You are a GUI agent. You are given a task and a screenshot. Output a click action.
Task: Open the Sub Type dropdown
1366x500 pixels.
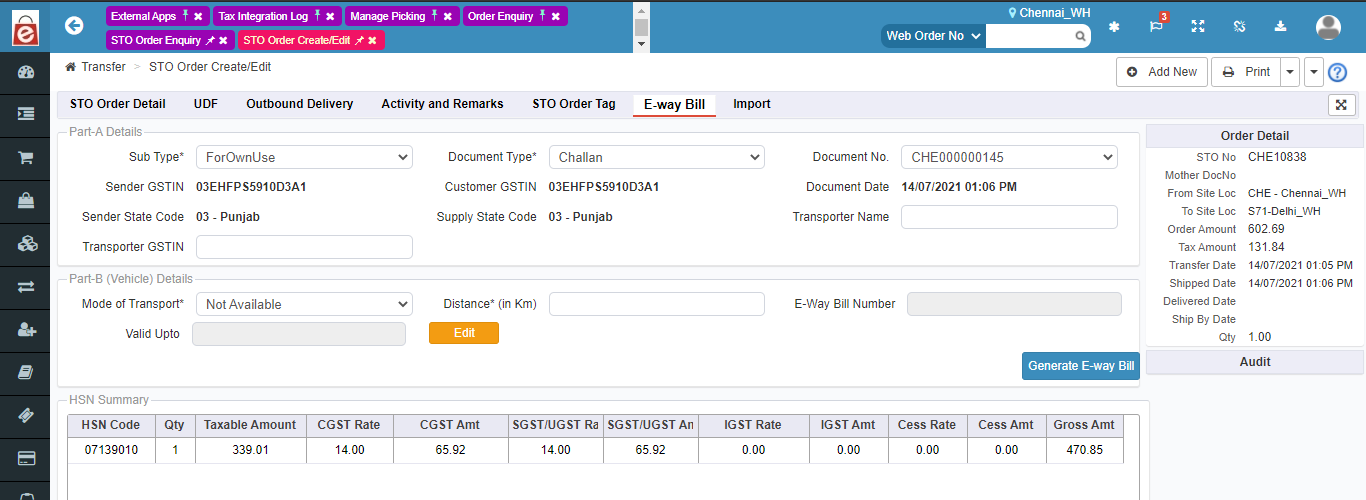coord(304,157)
